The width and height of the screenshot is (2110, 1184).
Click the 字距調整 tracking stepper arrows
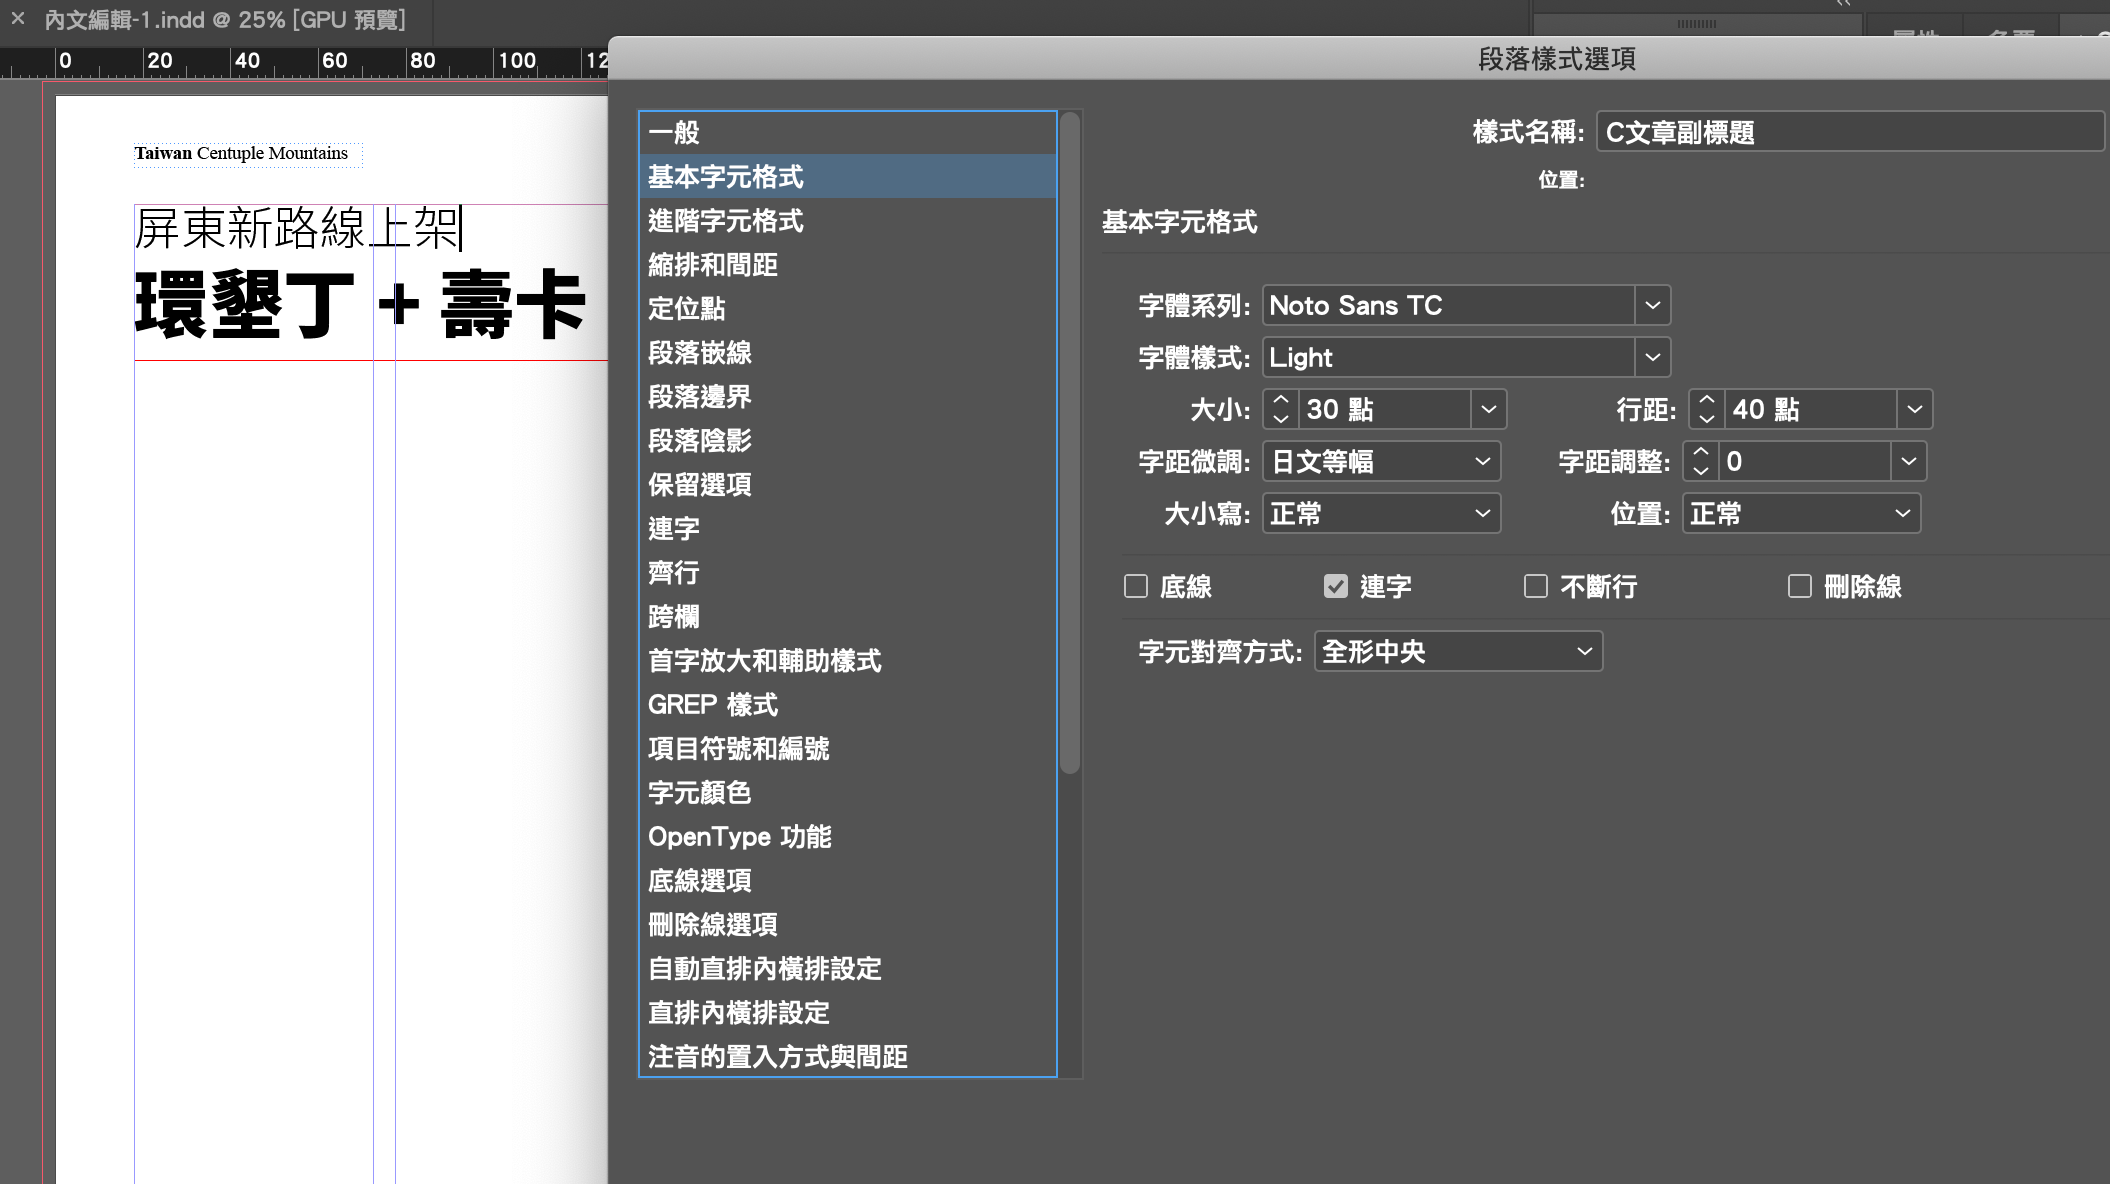click(1701, 461)
